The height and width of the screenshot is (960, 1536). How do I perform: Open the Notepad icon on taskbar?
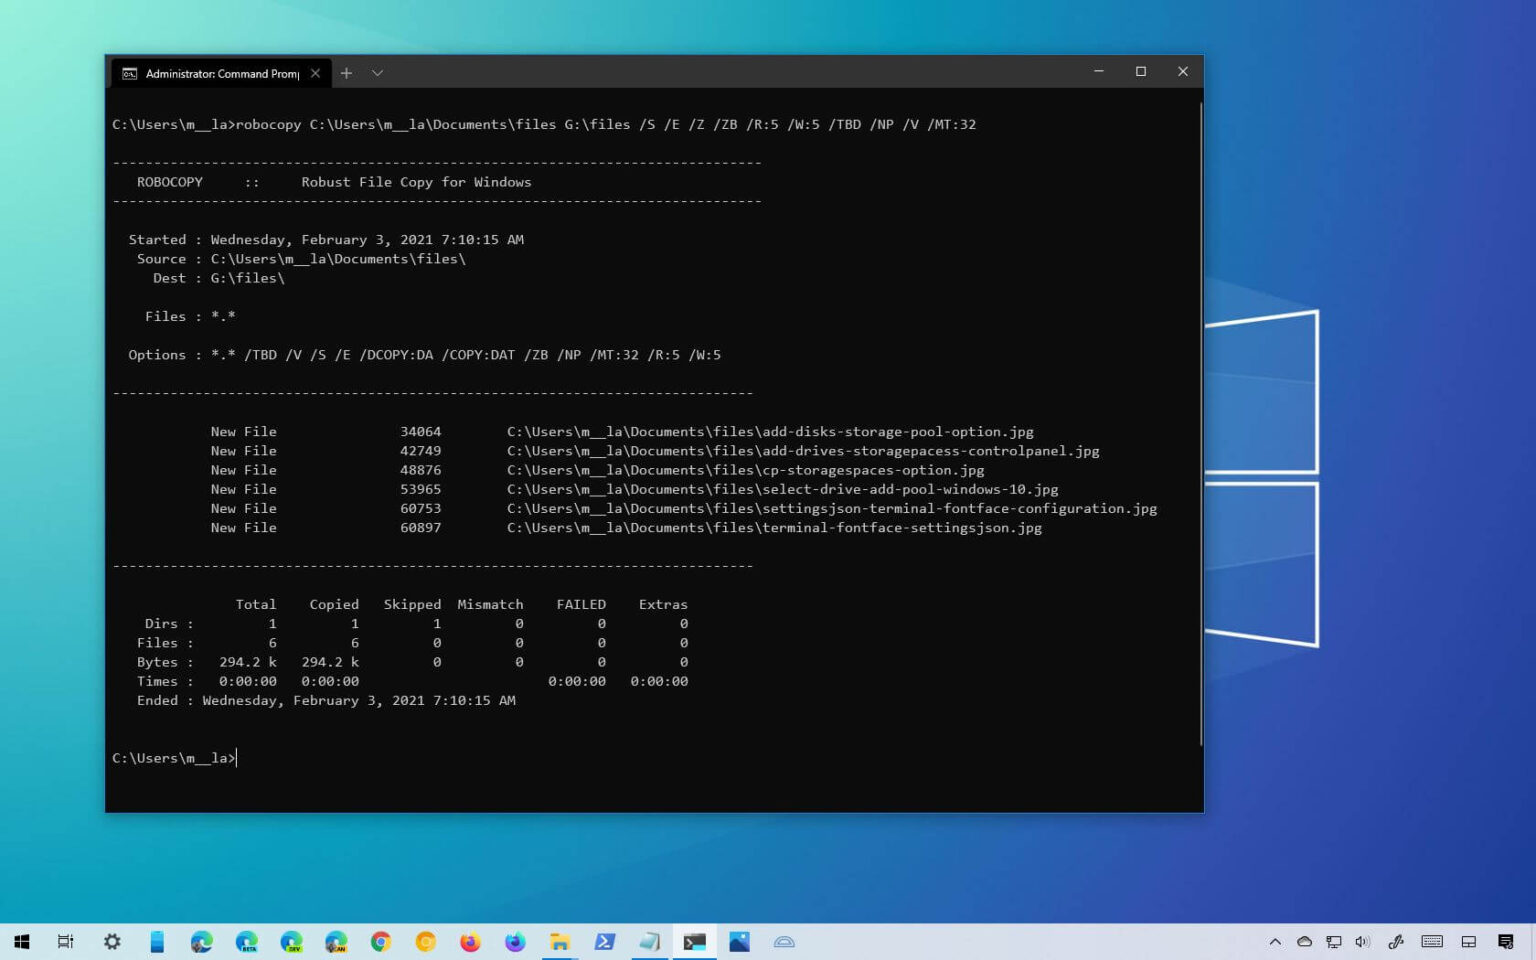click(650, 942)
